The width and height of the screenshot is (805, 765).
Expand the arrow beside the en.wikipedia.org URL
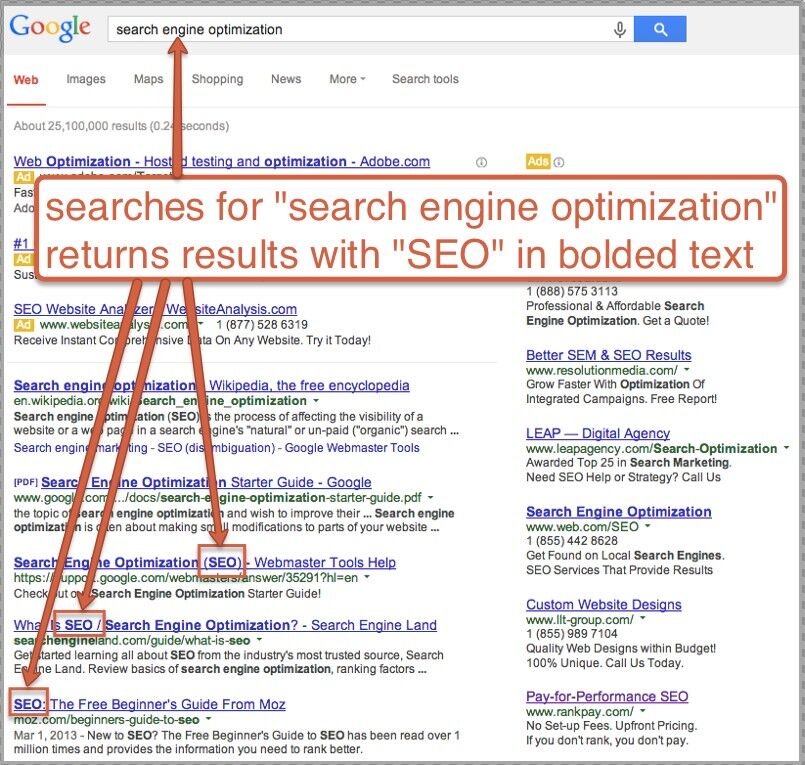(316, 401)
